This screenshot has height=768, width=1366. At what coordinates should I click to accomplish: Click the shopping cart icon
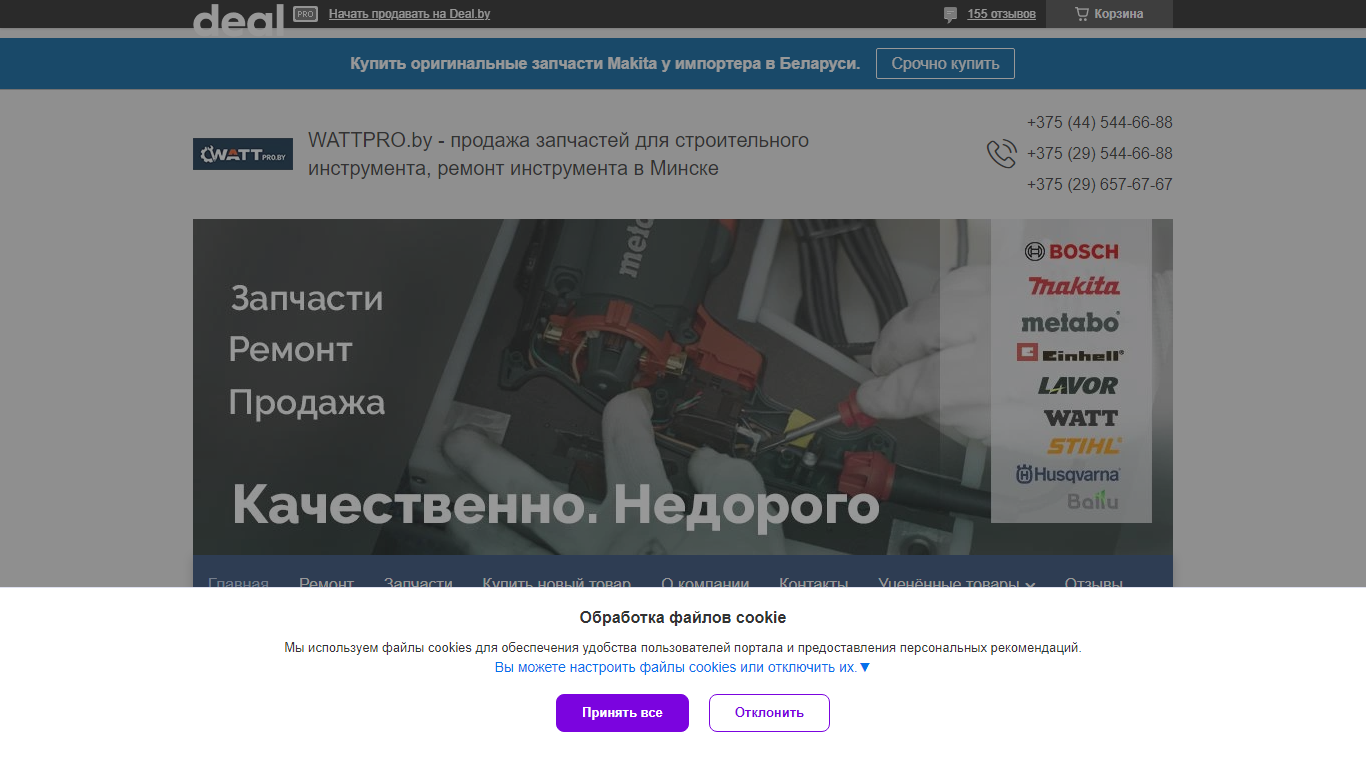[1081, 14]
